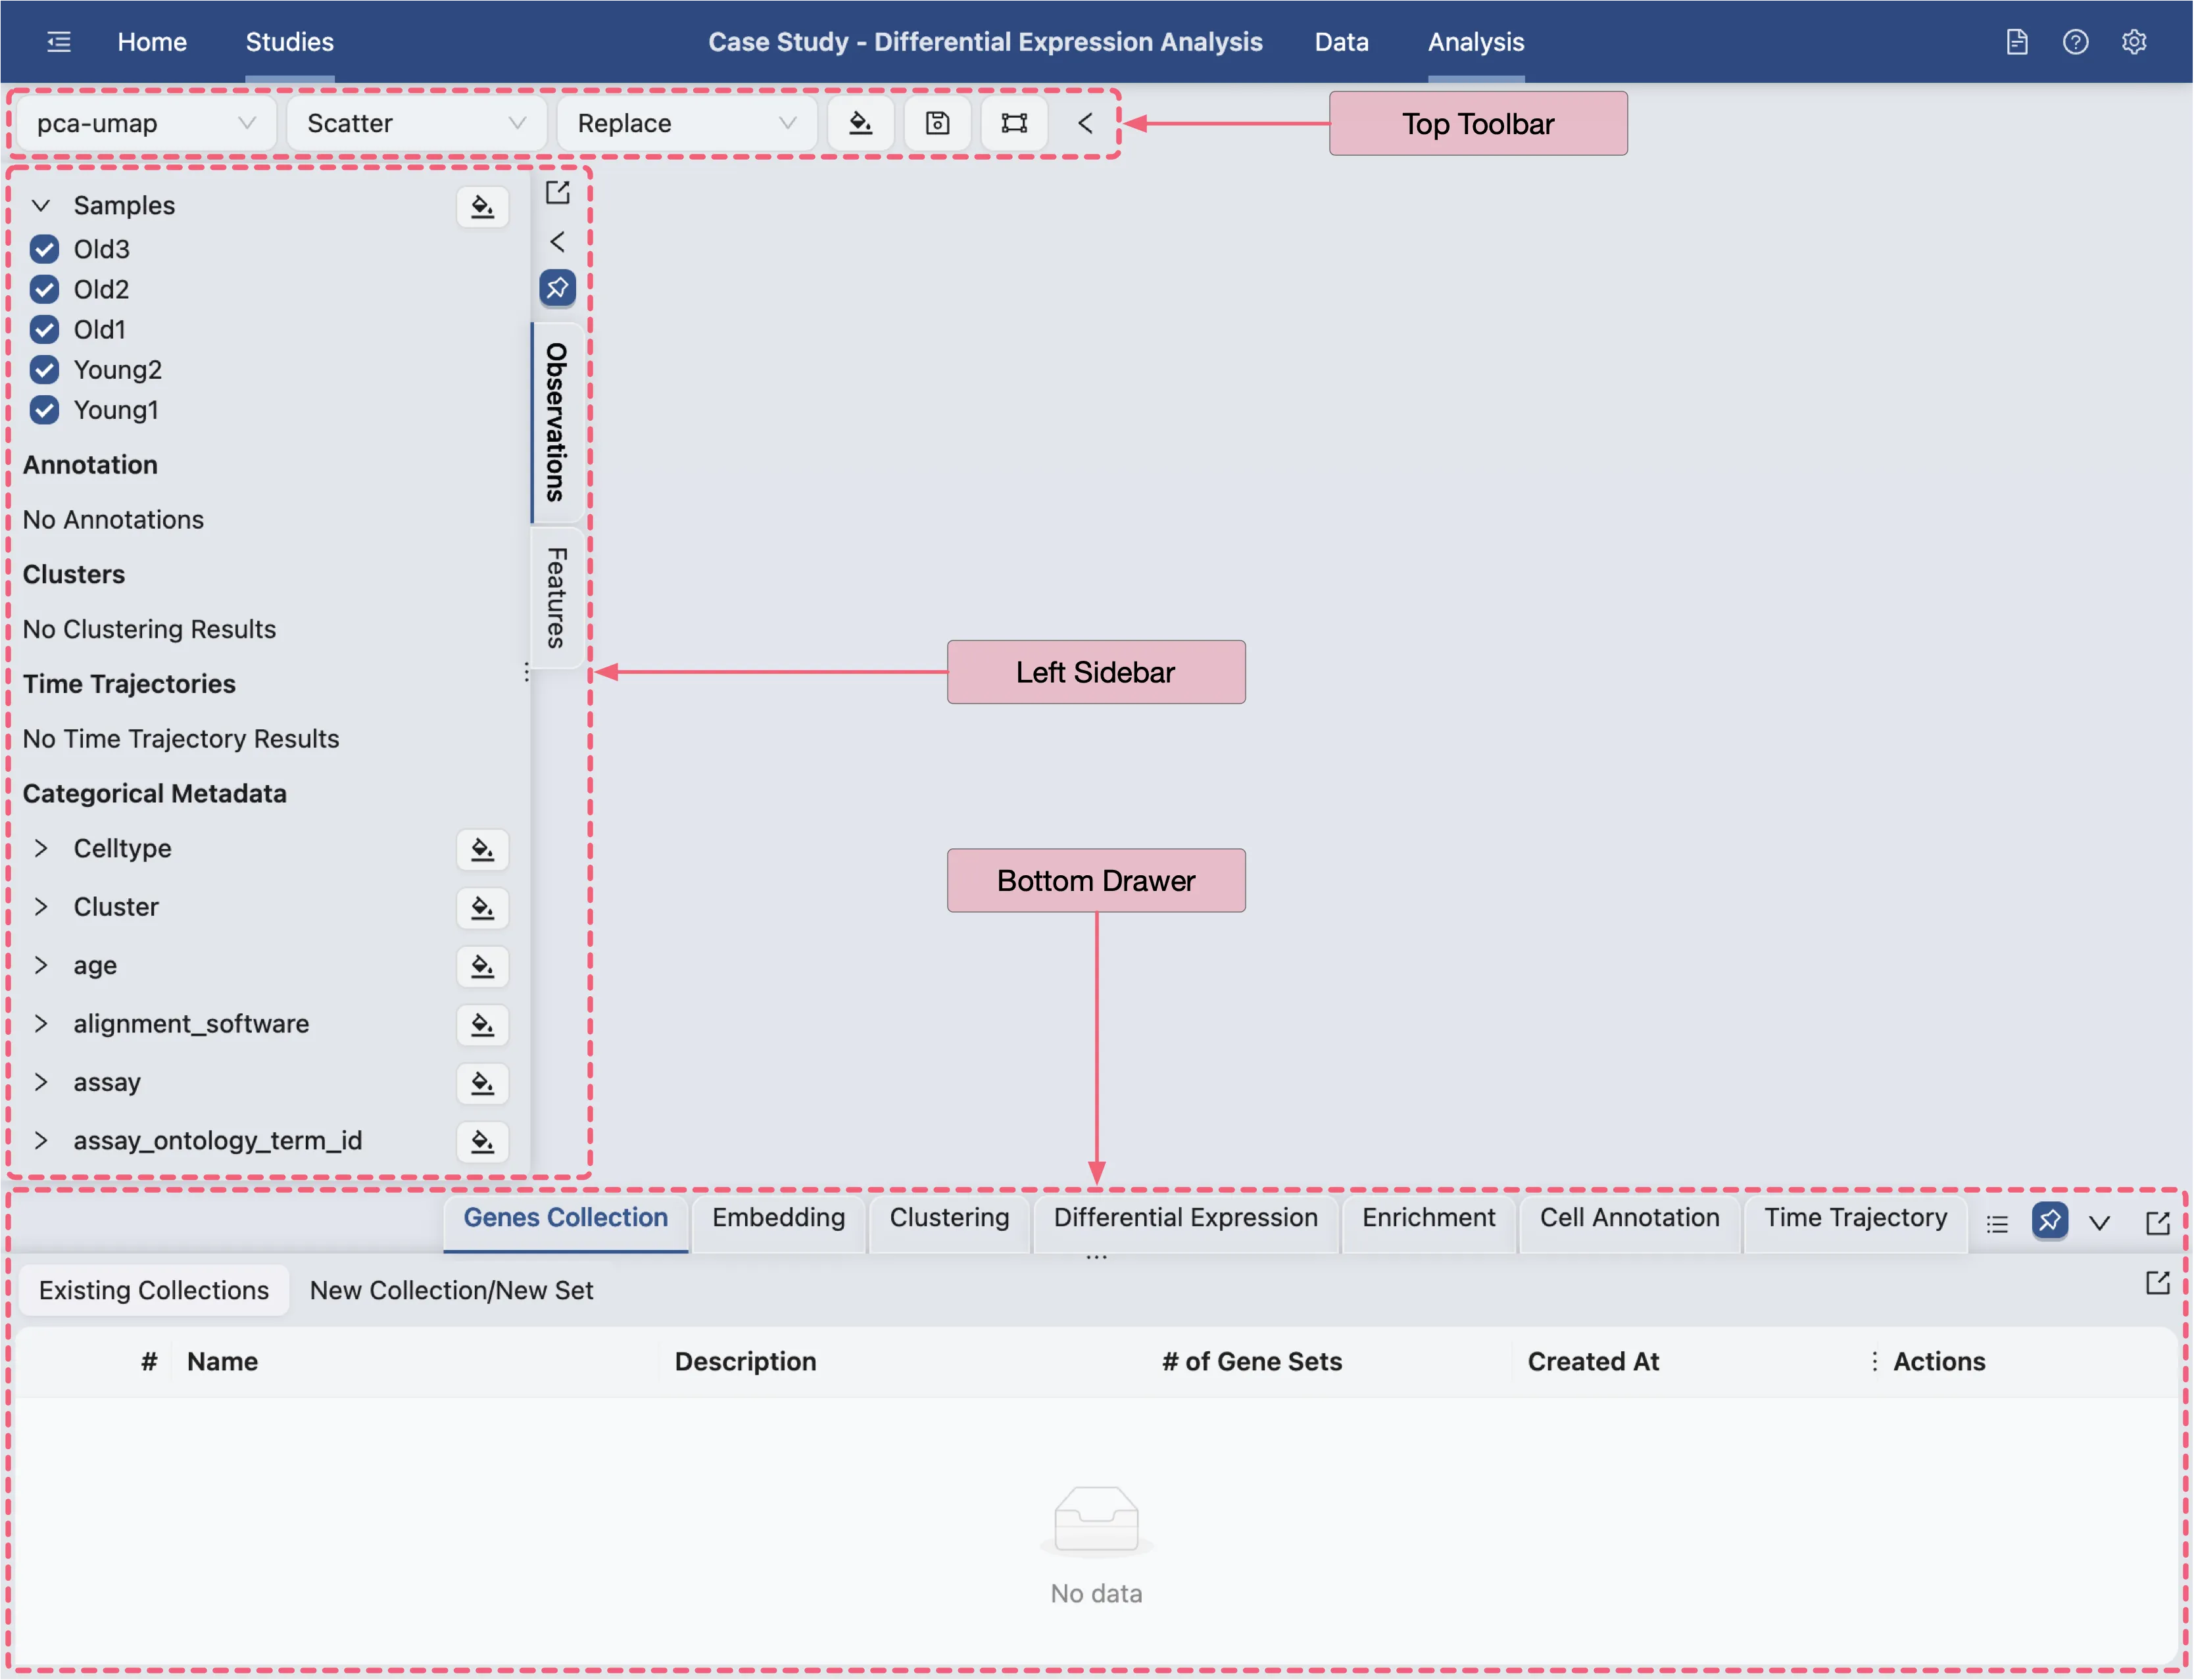Expand the alignment_software metadata group
This screenshot has height=1680, width=2194.
[x=41, y=1023]
